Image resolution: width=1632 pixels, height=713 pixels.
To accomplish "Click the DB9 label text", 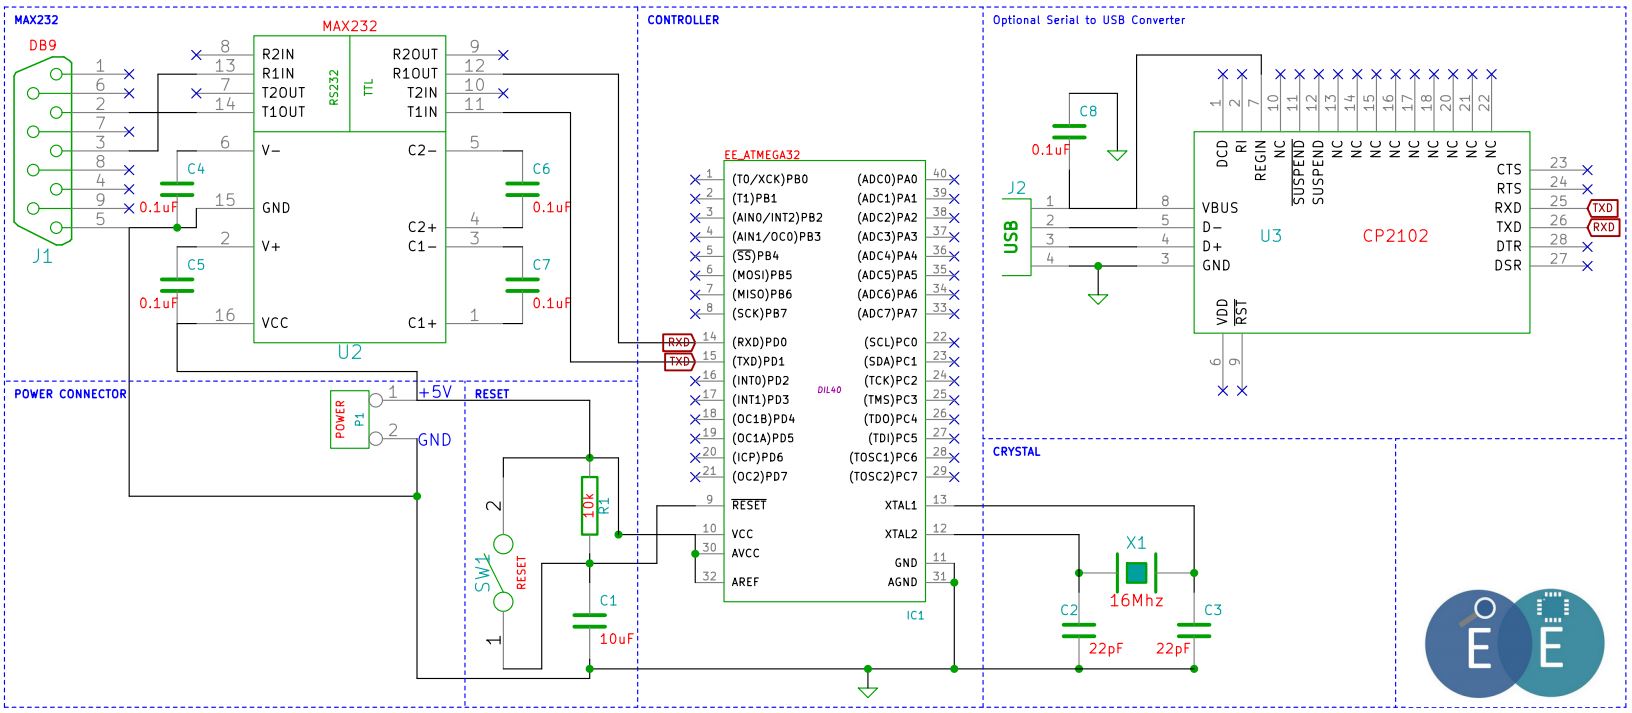I will (x=43, y=45).
